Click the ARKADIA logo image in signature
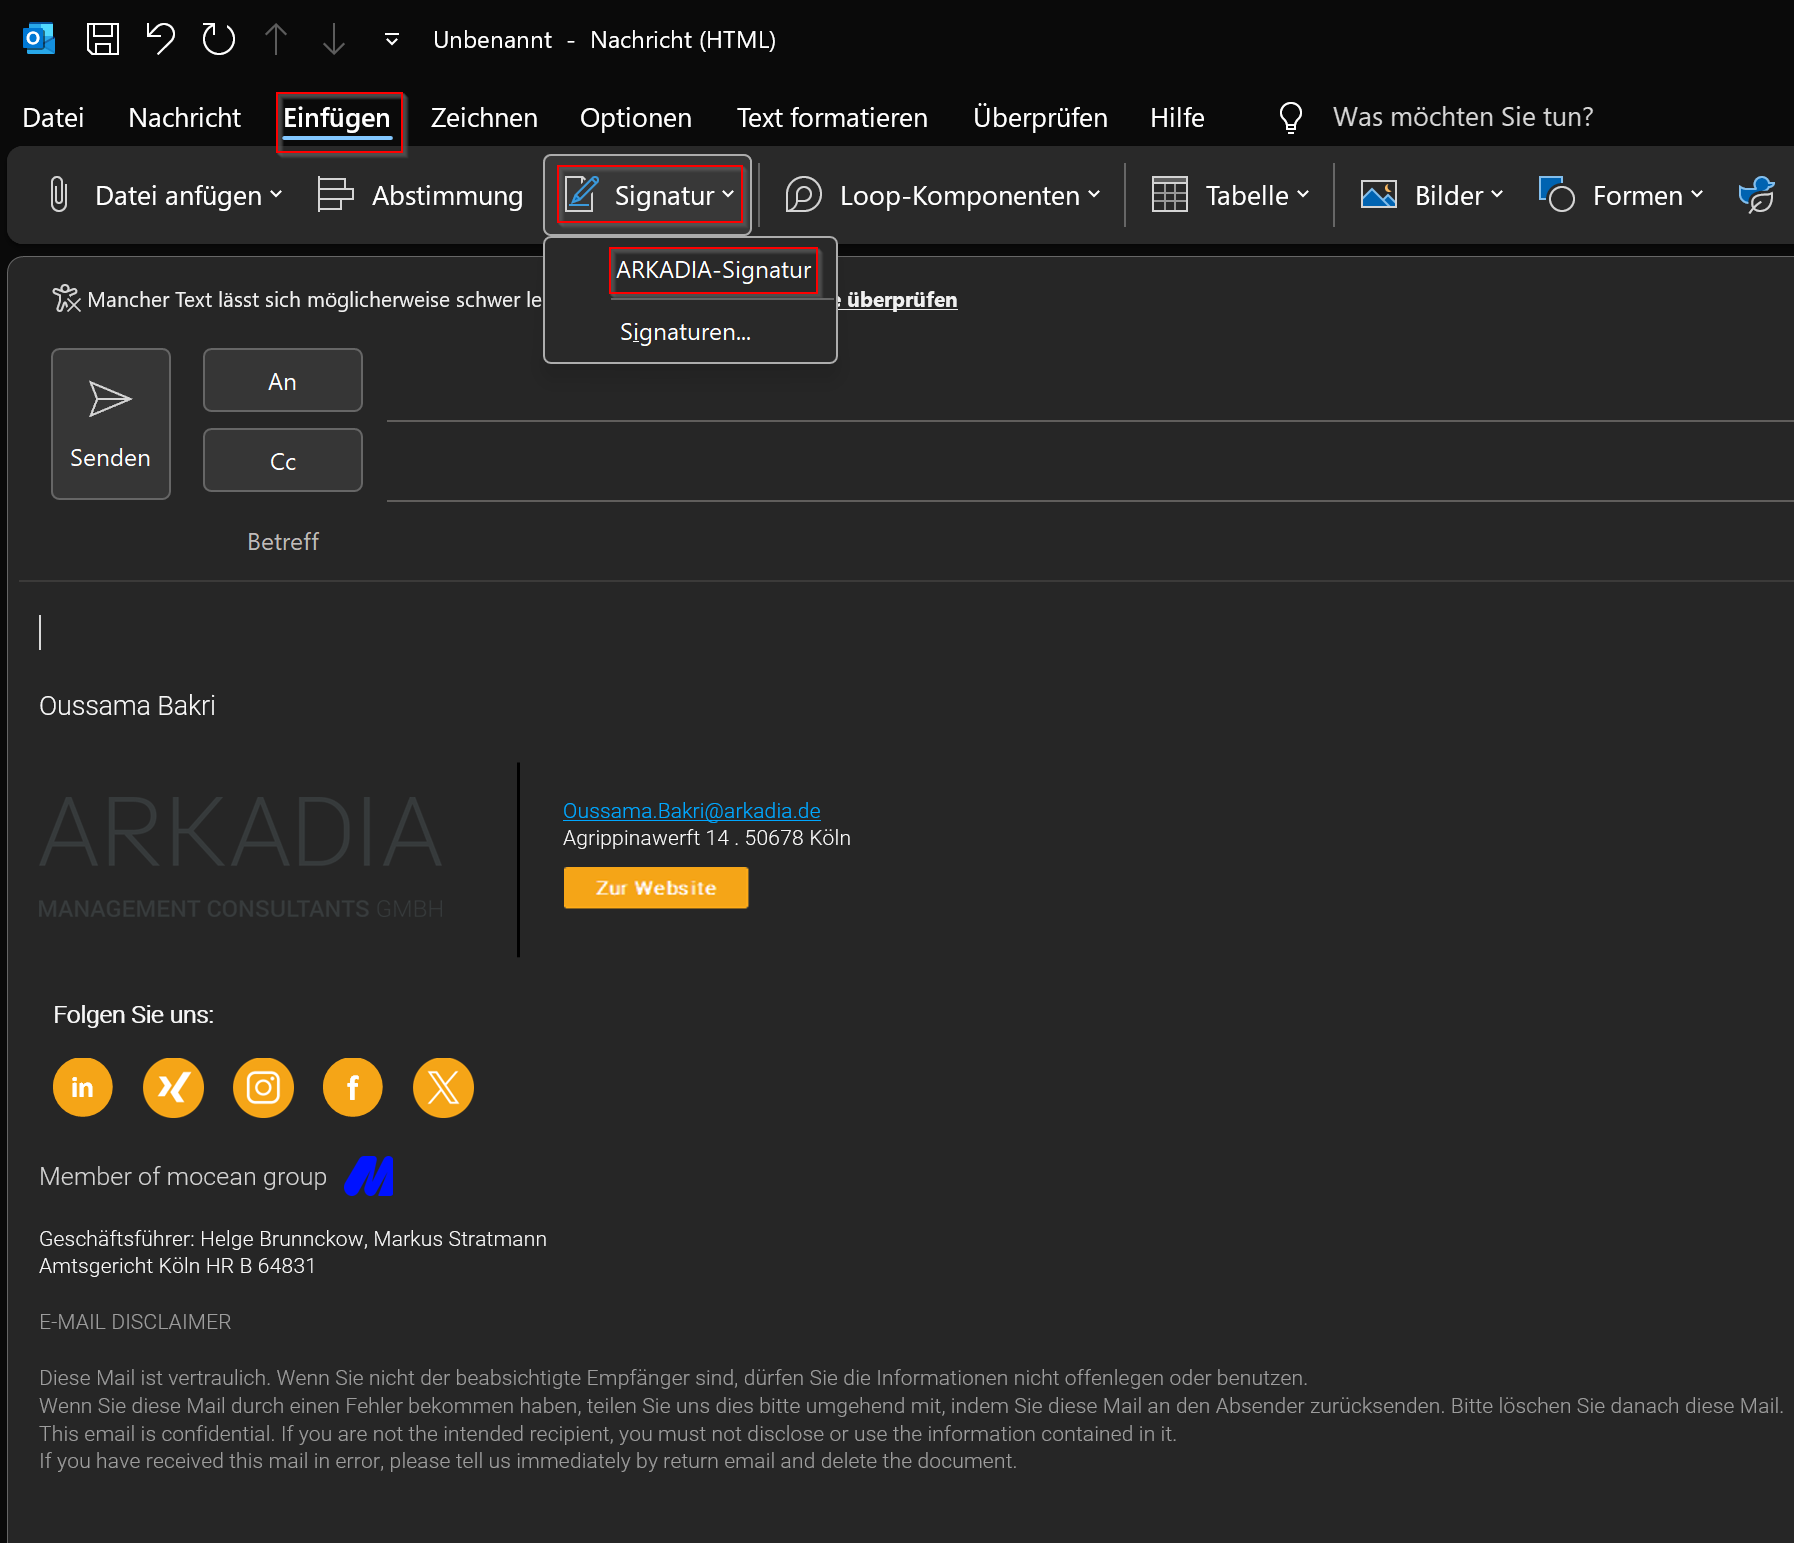1794x1543 pixels. click(241, 856)
